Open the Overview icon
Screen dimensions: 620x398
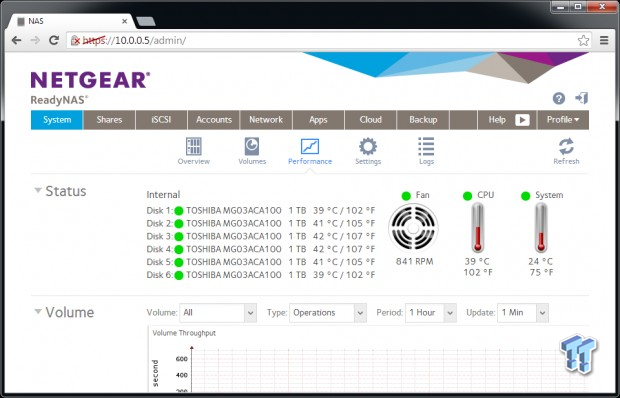click(x=194, y=147)
